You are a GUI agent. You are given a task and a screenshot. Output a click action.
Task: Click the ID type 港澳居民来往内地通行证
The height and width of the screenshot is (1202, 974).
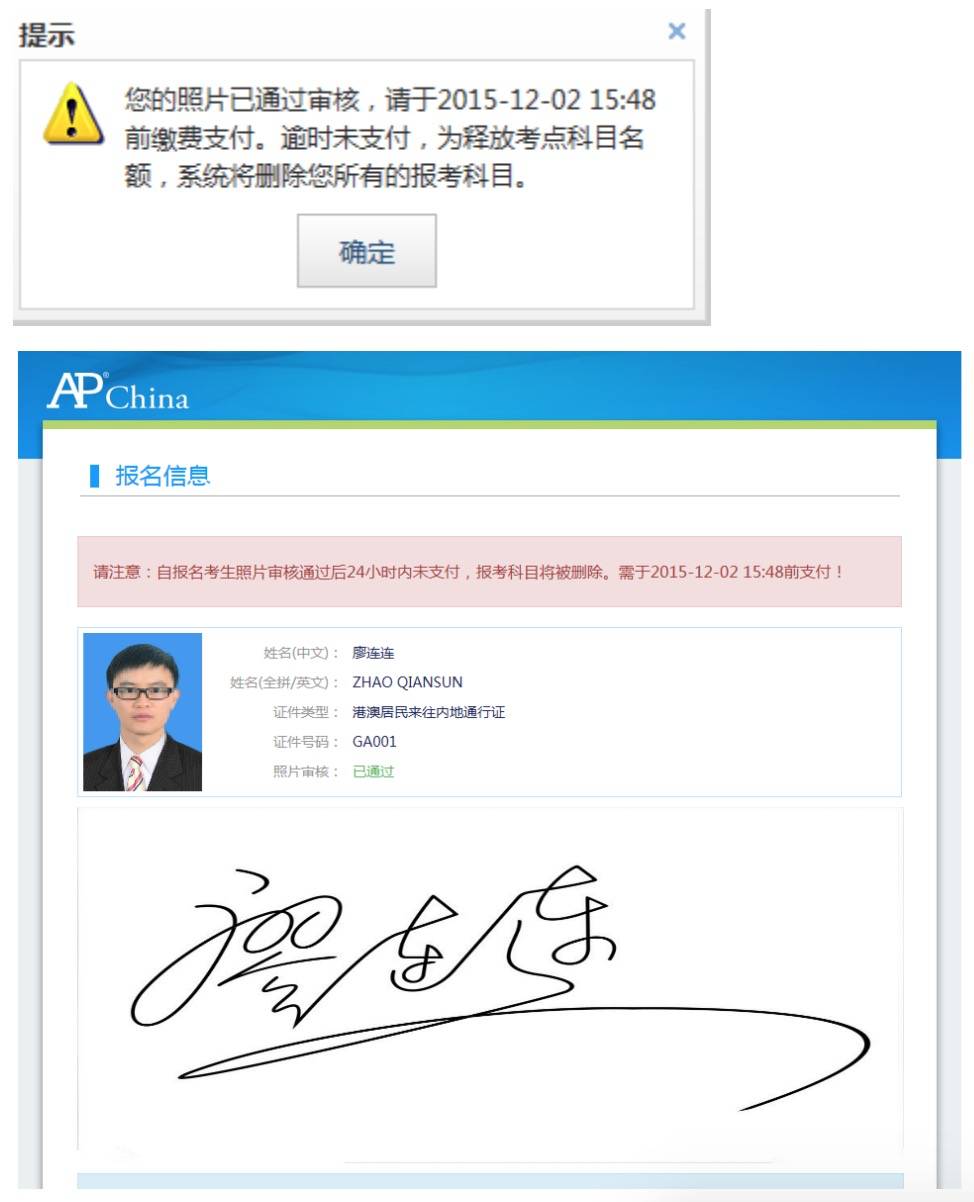[x=429, y=713]
